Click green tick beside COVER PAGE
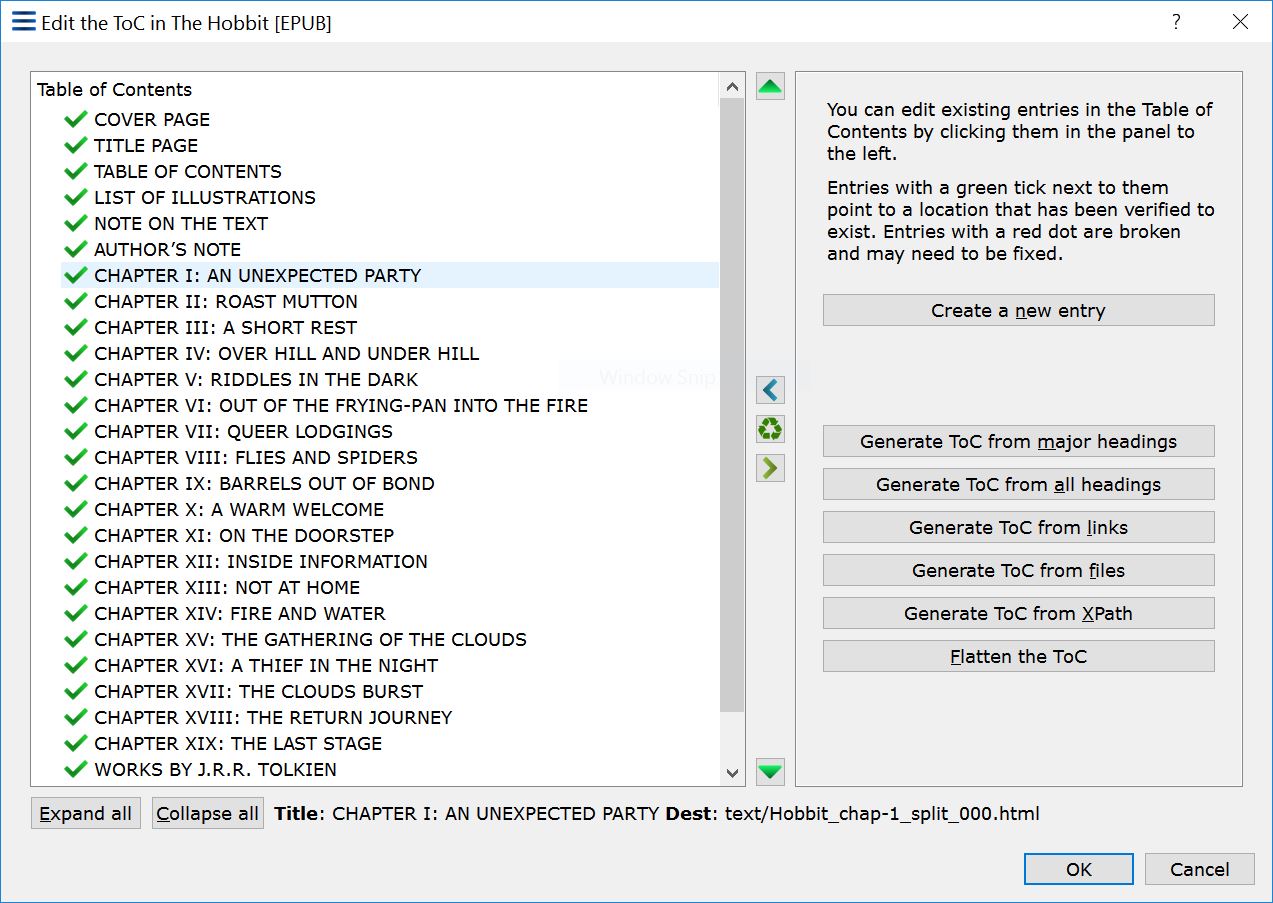Image resolution: width=1273 pixels, height=903 pixels. pos(76,119)
